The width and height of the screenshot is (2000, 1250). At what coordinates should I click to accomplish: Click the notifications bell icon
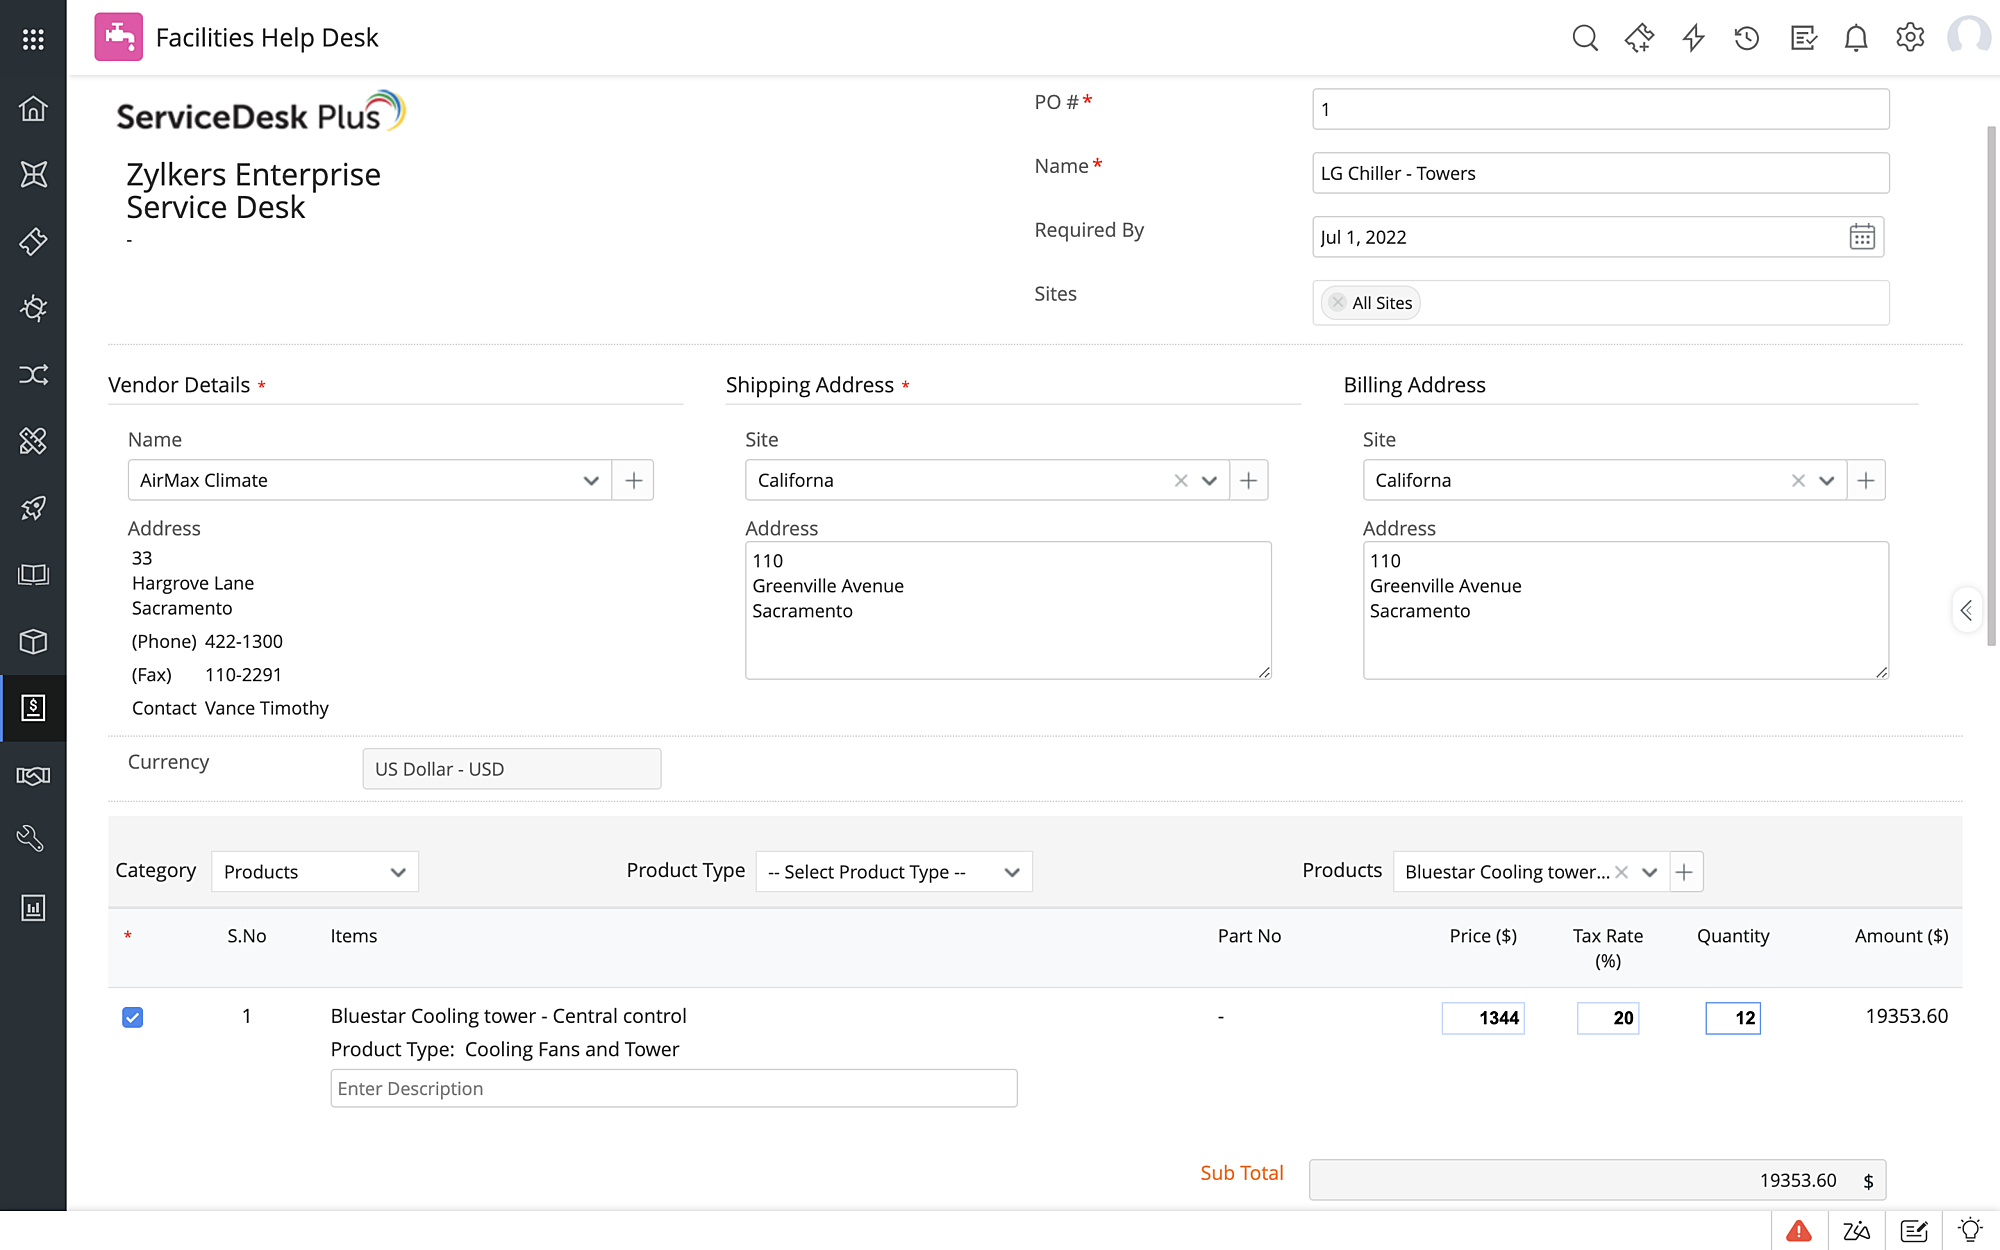(1856, 38)
